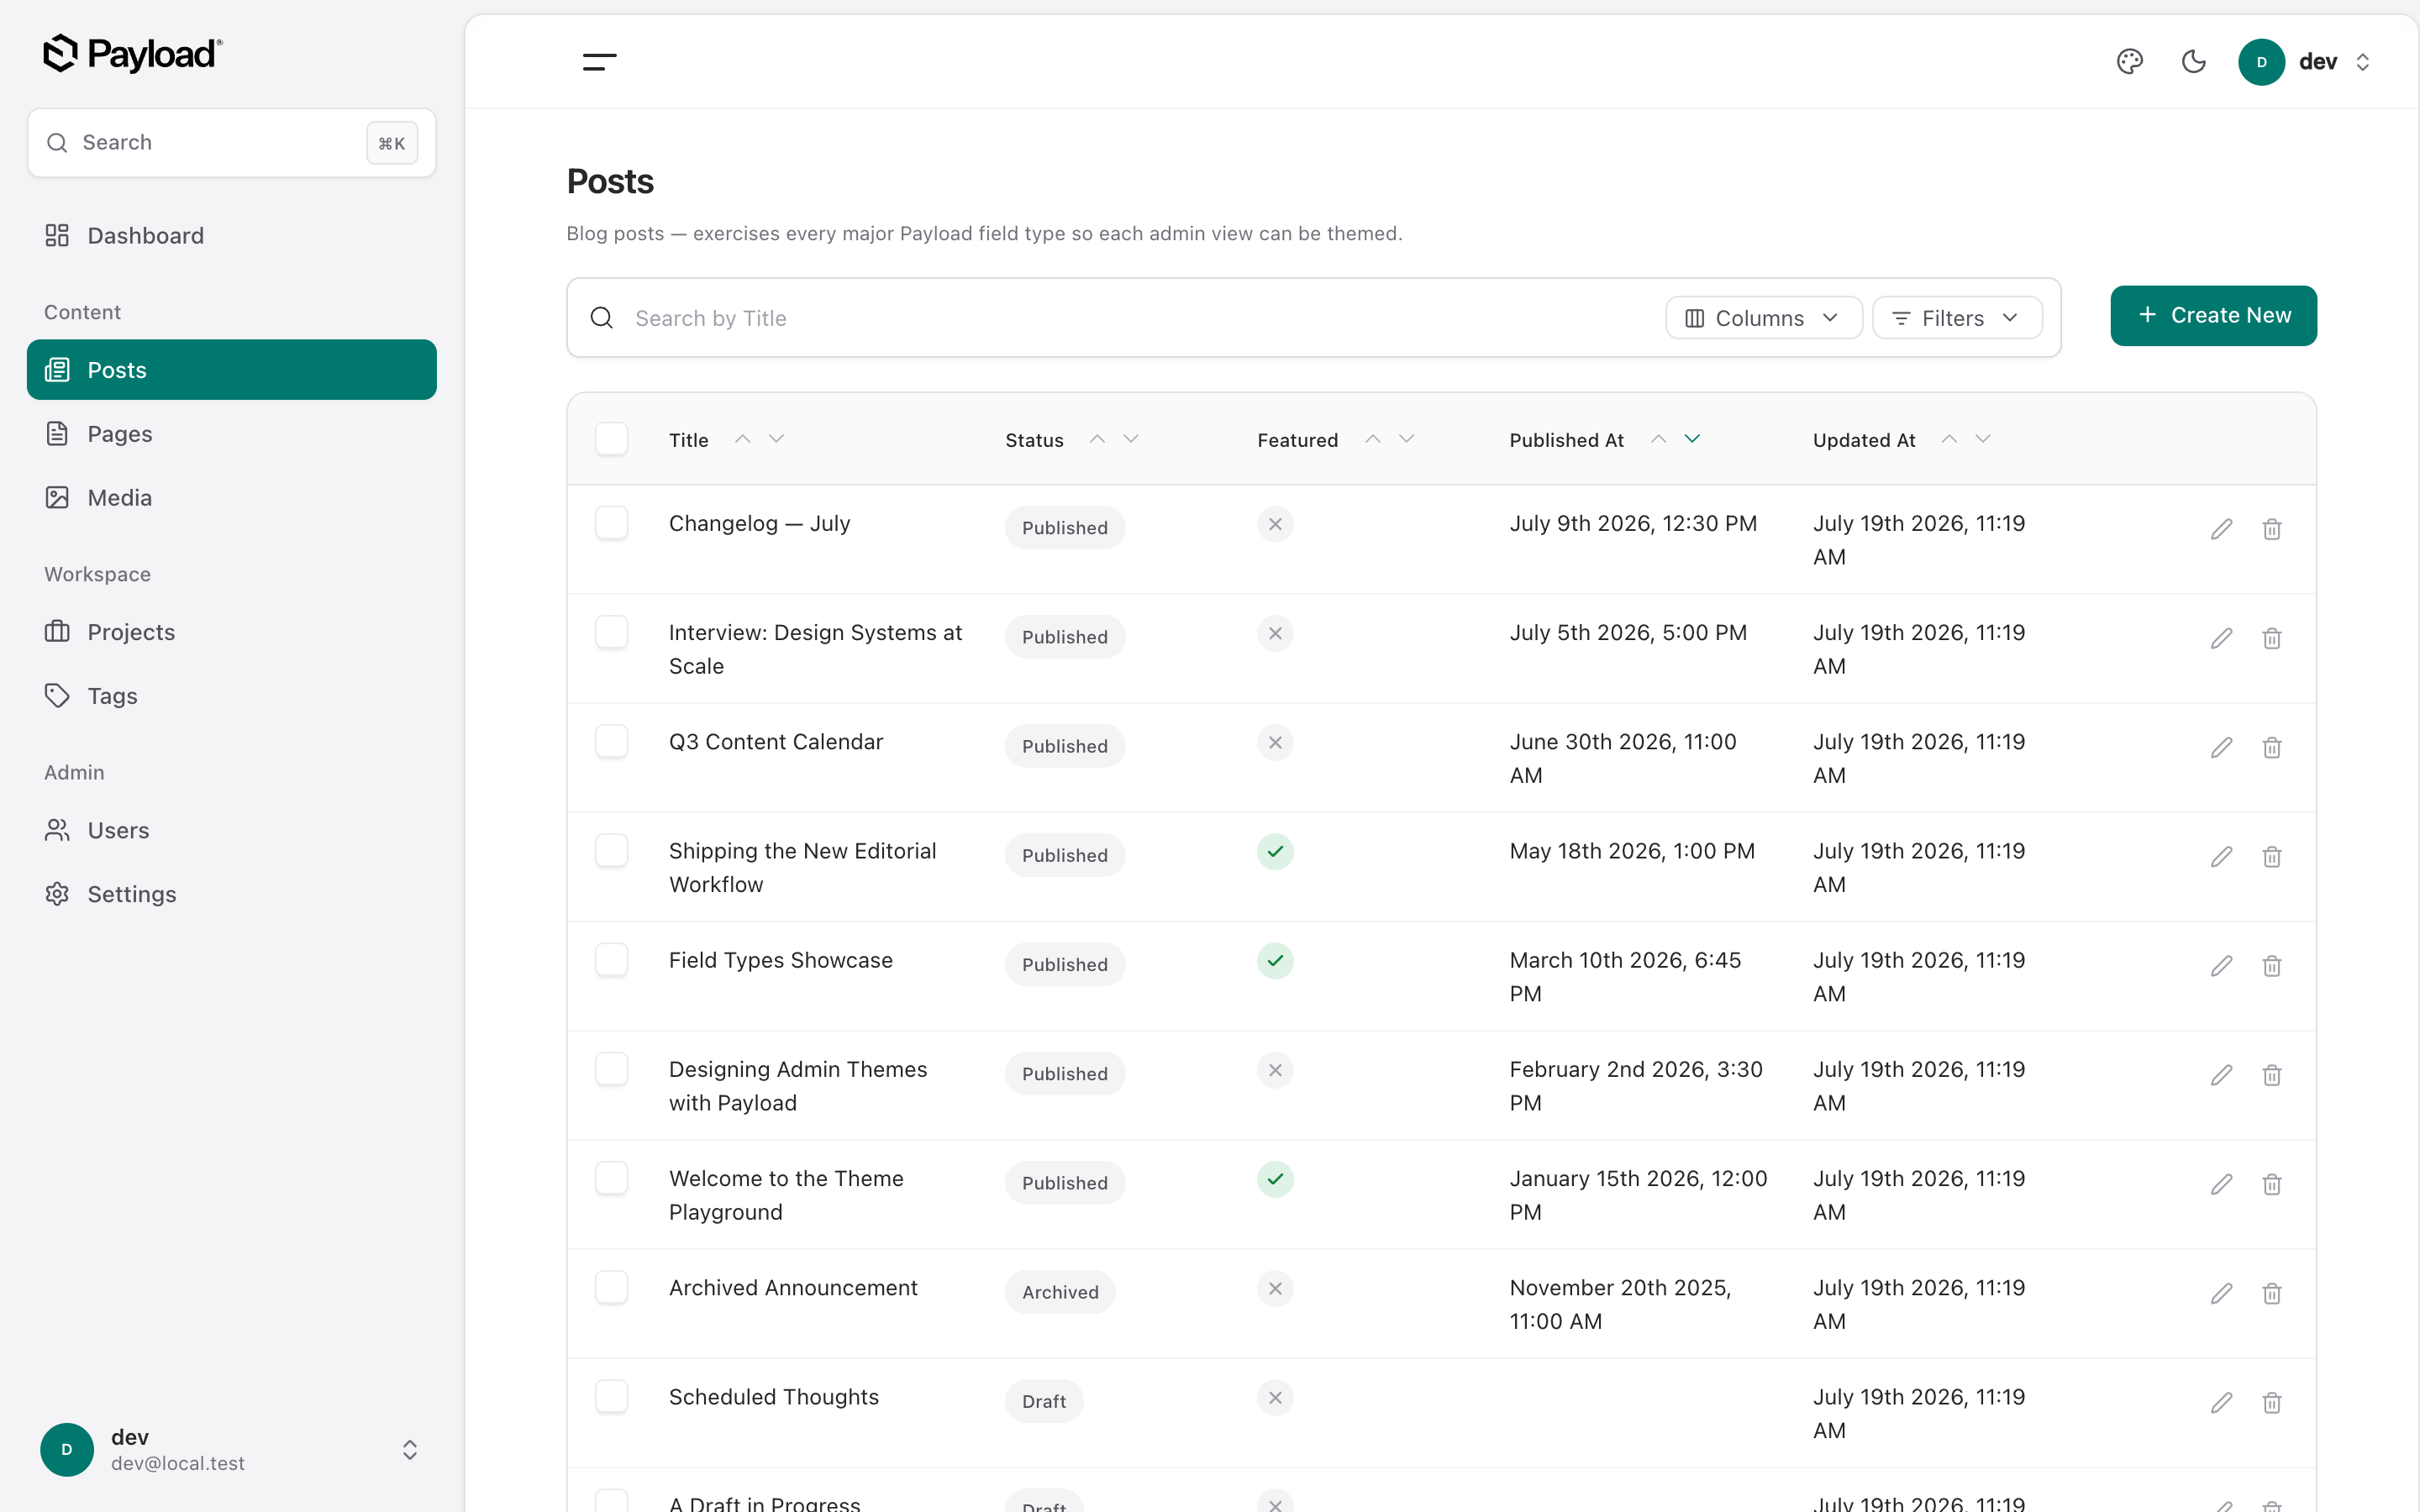2420x1512 pixels.
Task: Open Settings in sidebar
Action: (x=232, y=894)
